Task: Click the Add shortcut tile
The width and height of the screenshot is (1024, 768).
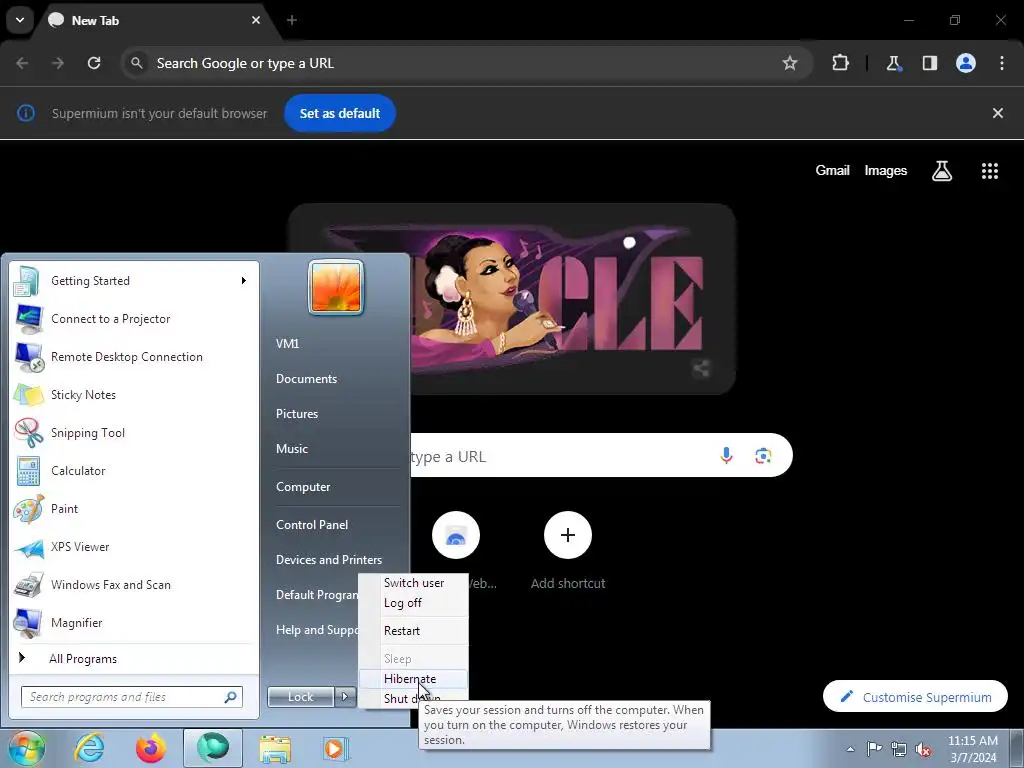Action: [568, 551]
